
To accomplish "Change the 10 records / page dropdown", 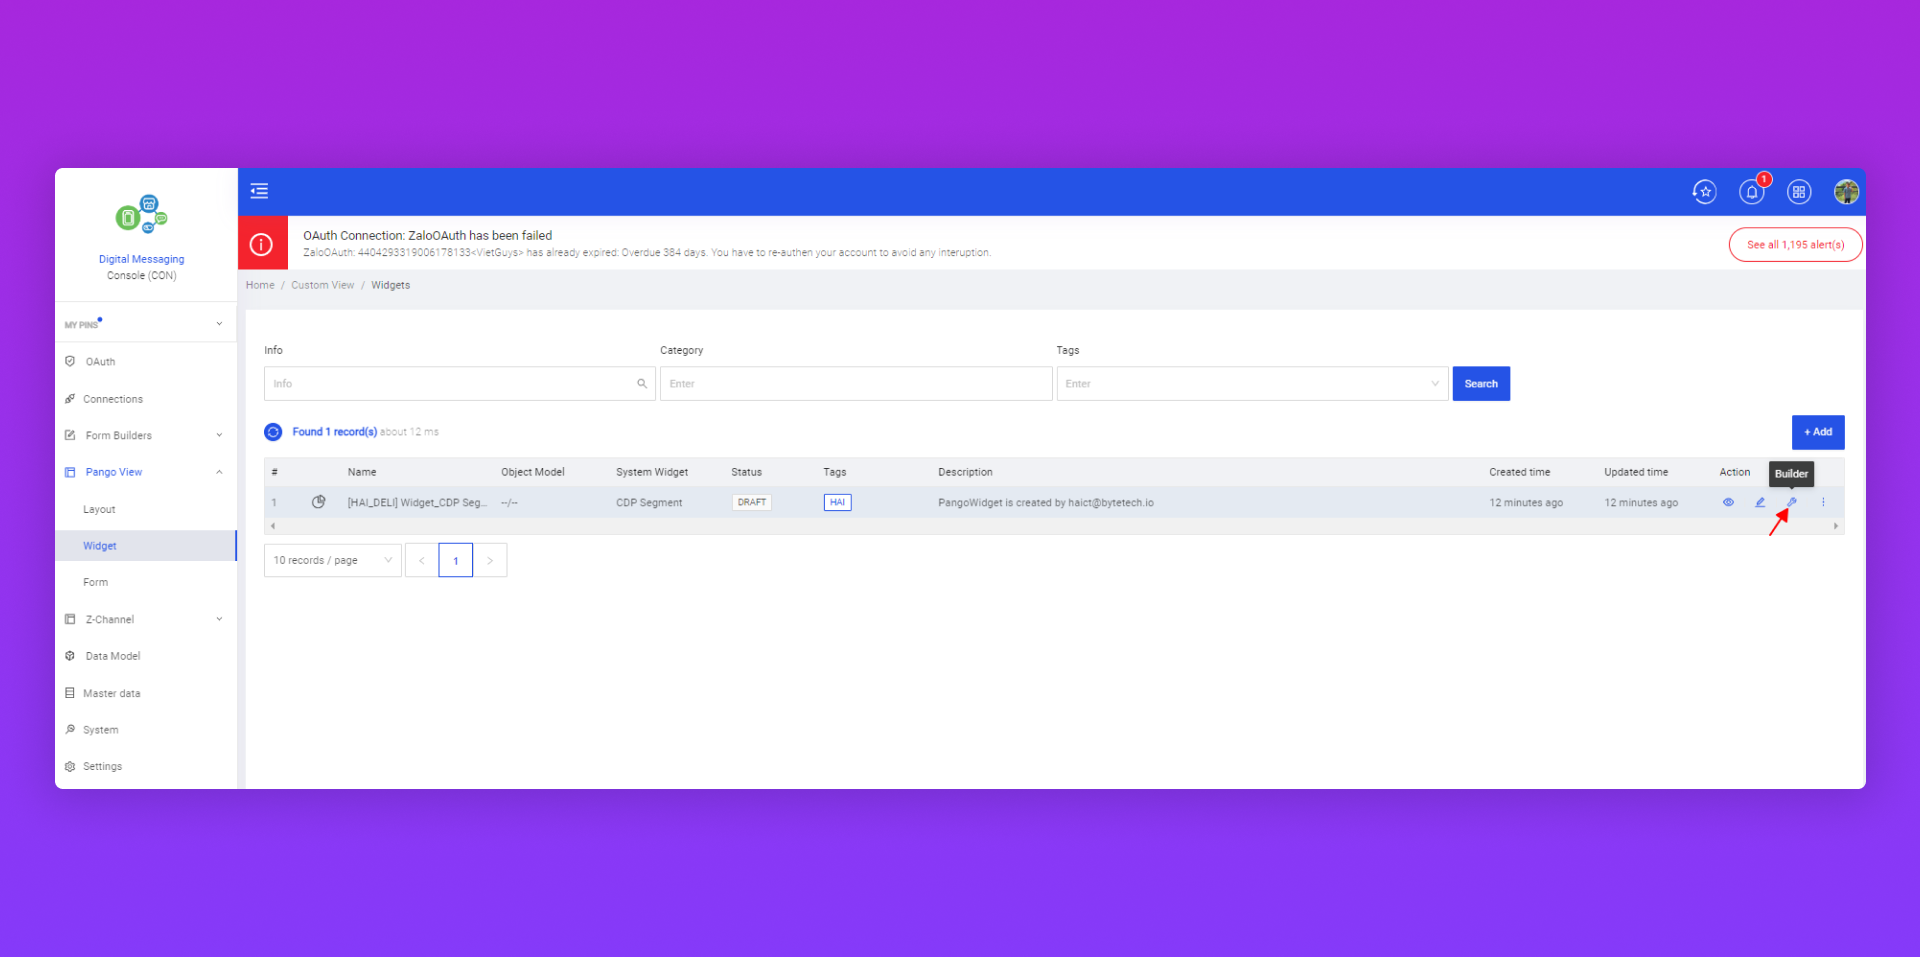I will click(332, 560).
